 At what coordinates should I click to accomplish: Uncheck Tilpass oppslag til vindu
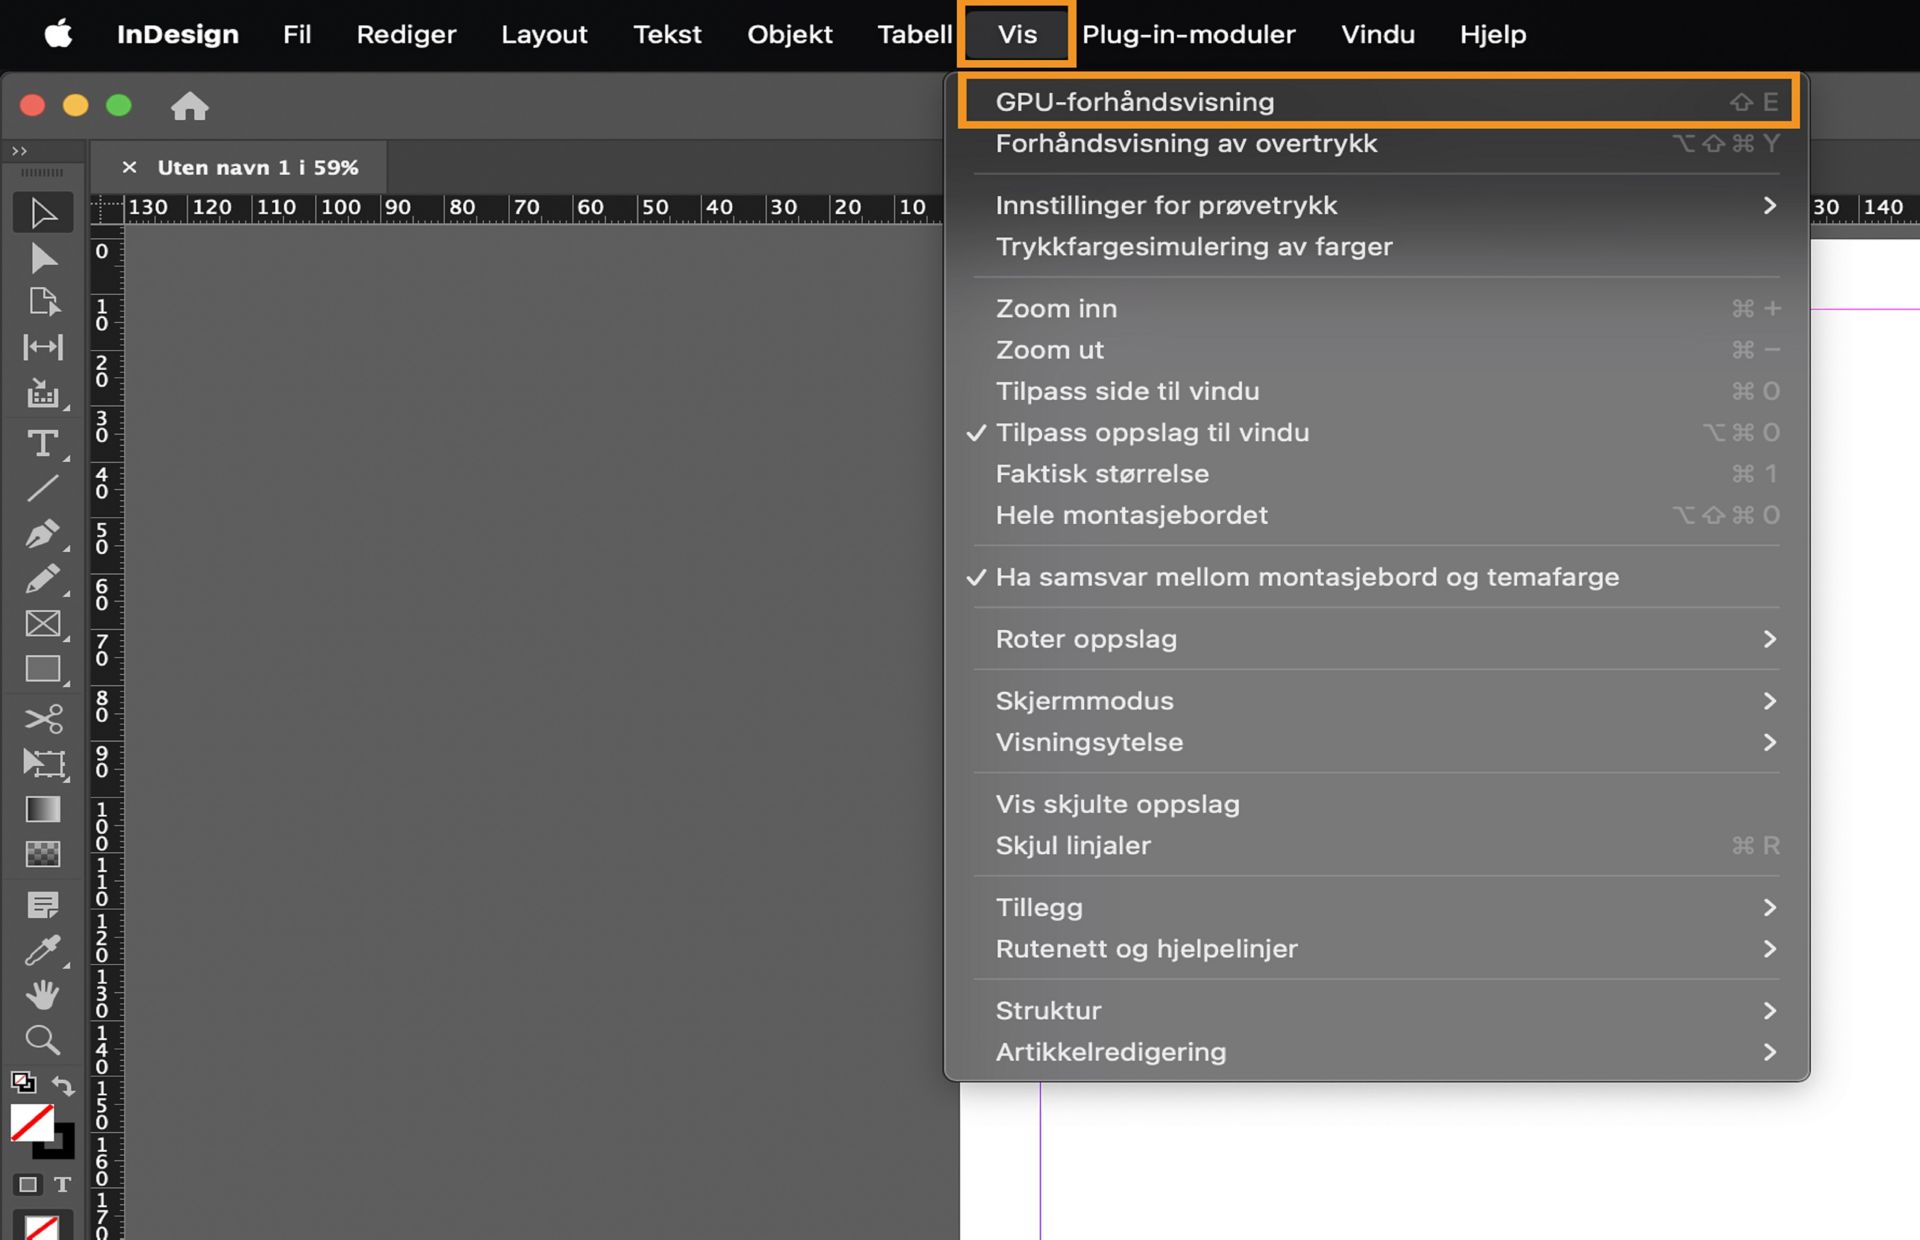point(1152,433)
